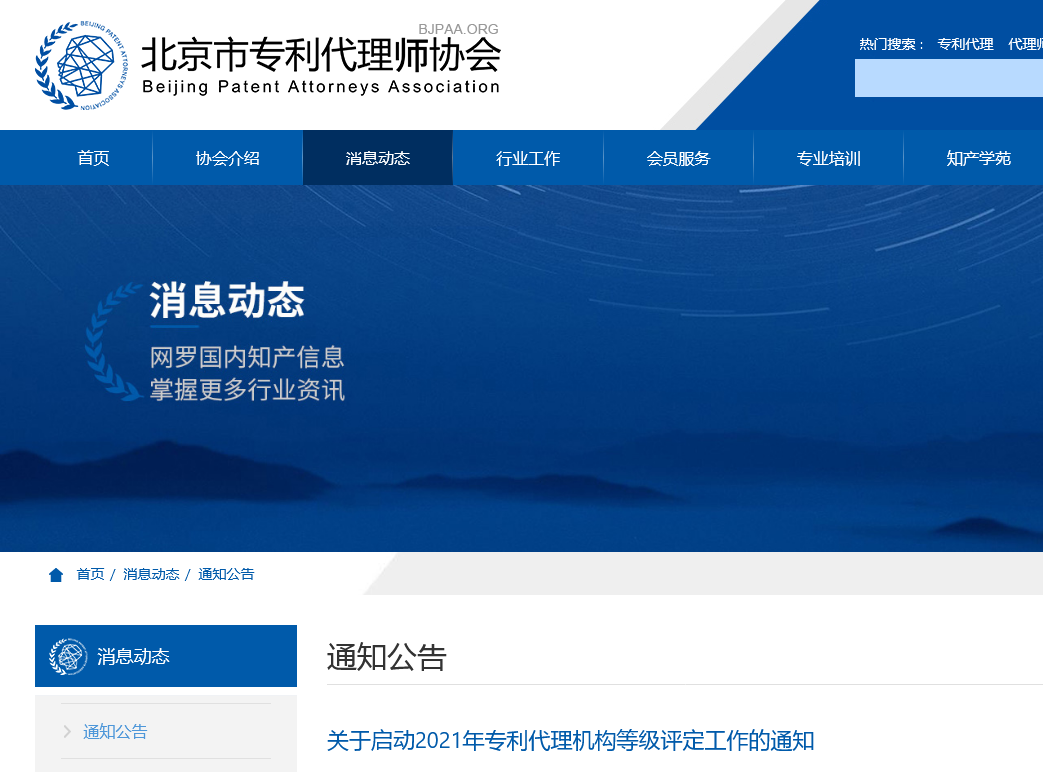The image size is (1043, 772).
Task: Select 消息动态 navigation tab
Action: click(x=378, y=158)
